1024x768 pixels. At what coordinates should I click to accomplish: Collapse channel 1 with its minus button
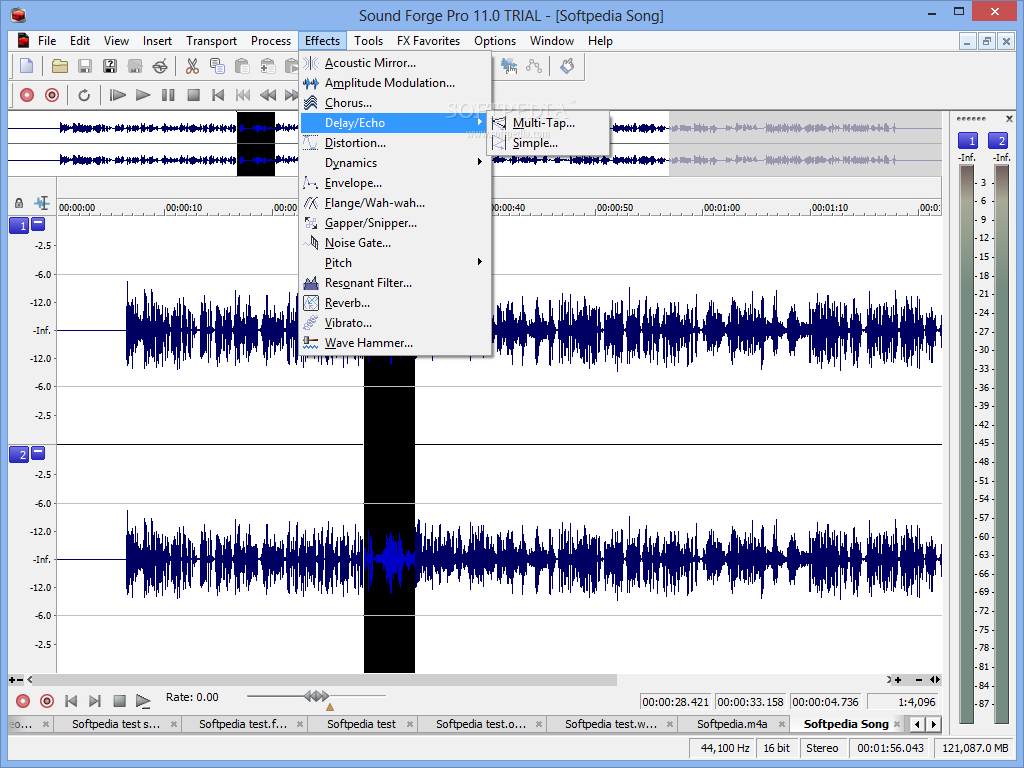[39, 223]
